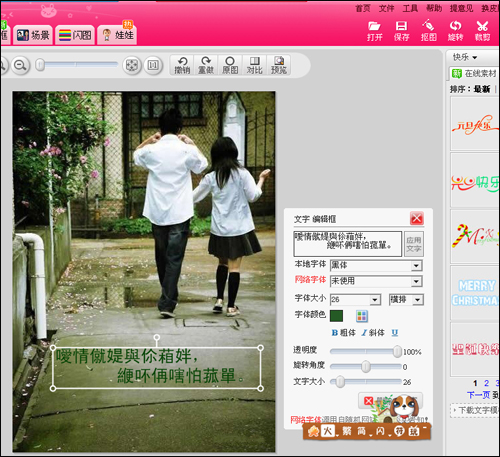Select the candy cane Merry Christmas template
Viewport: 500px width, 457px height.
pyautogui.click(x=475, y=237)
